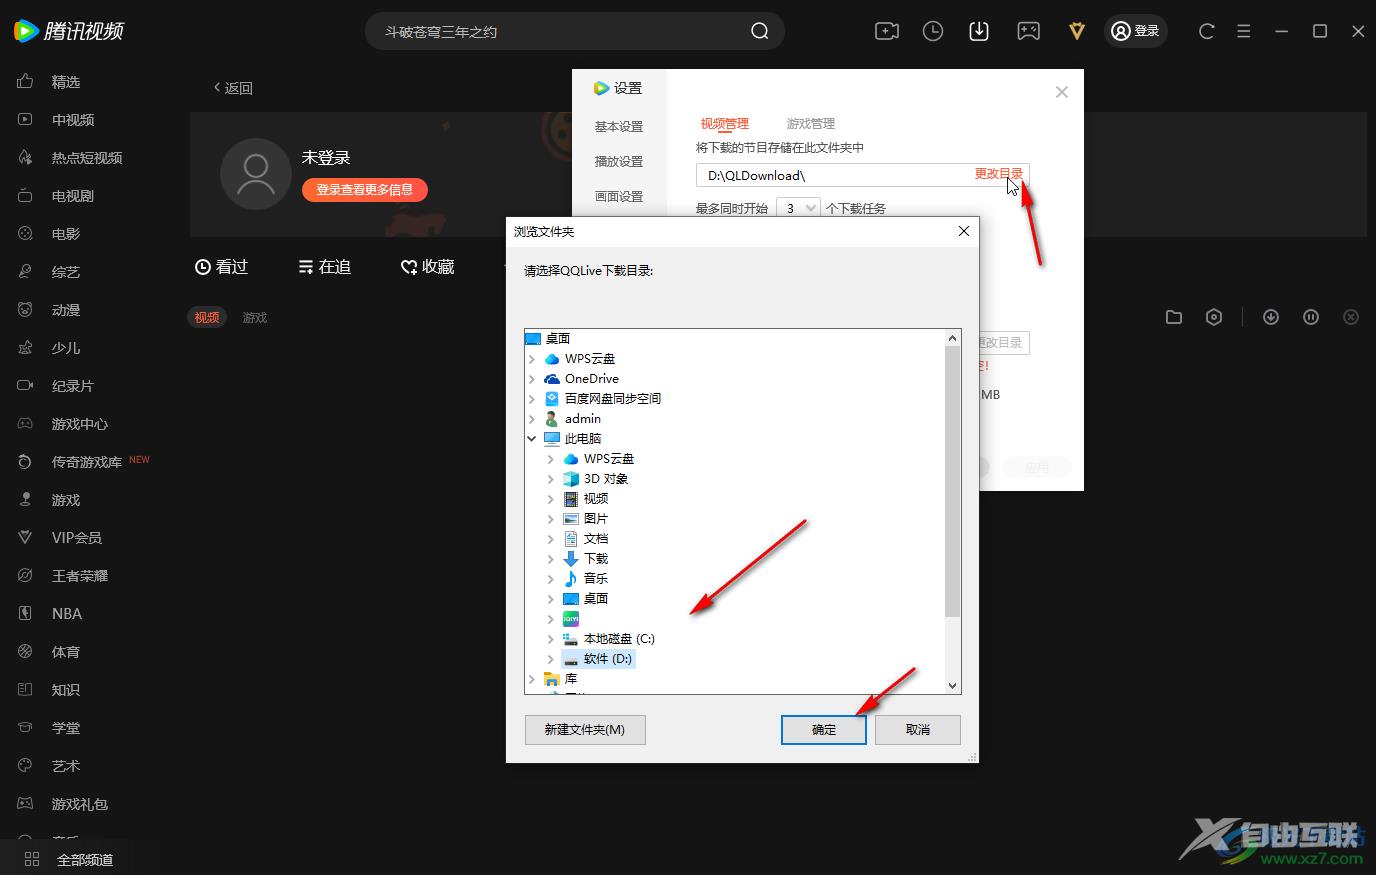1376x875 pixels.
Task: Open 游戏中心 in sidebar
Action: click(x=80, y=424)
